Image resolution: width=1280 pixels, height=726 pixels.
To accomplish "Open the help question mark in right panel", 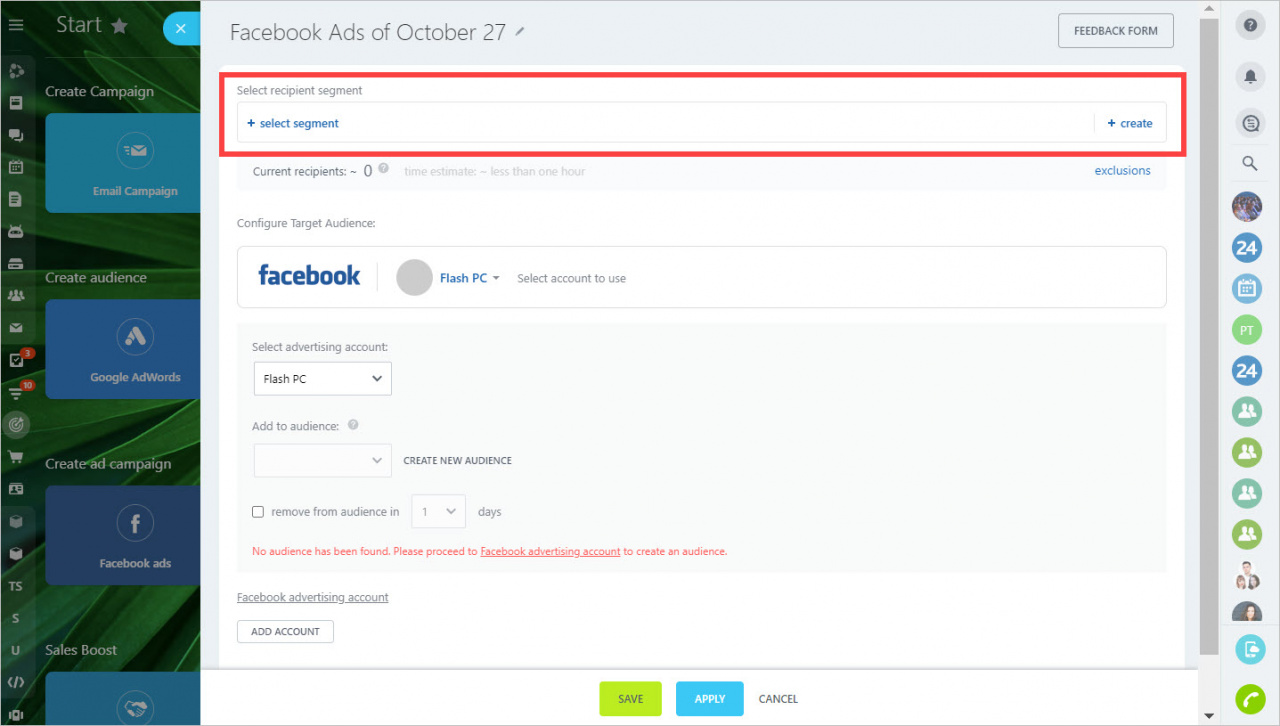I will (x=1248, y=26).
